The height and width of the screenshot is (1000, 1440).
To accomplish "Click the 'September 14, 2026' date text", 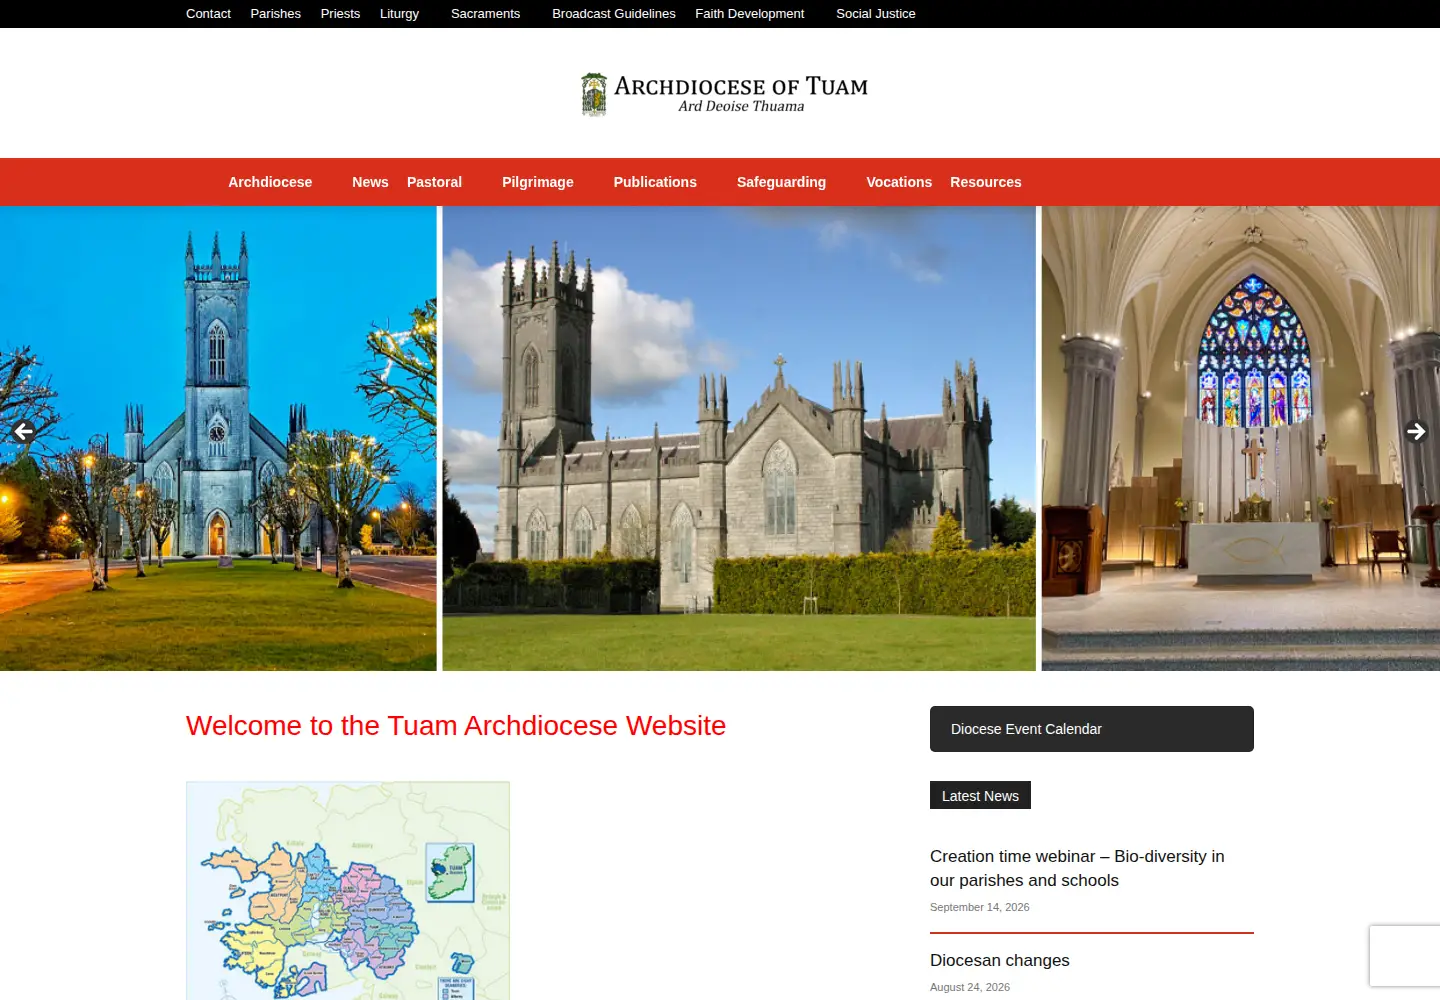I will tap(980, 907).
